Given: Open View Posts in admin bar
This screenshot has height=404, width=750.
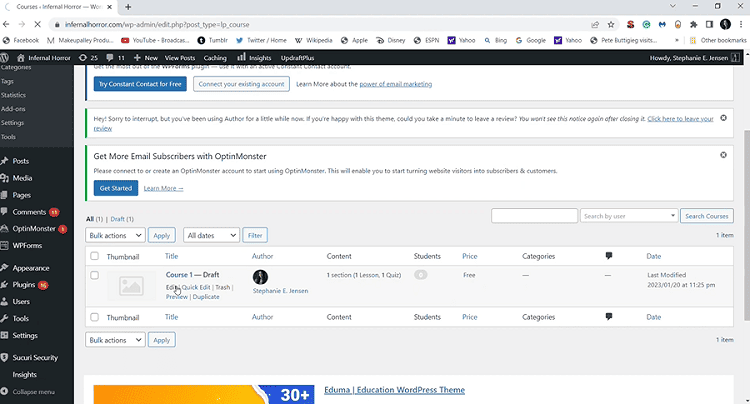Looking at the screenshot, I should click(x=180, y=58).
